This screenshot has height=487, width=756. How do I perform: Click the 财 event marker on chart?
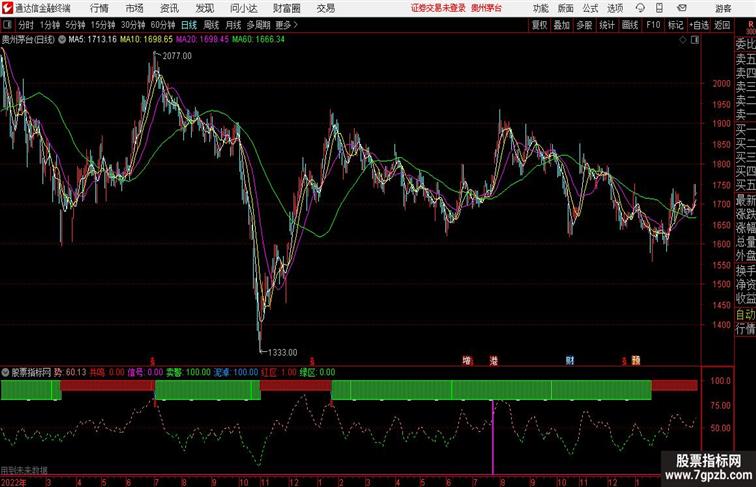[570, 360]
